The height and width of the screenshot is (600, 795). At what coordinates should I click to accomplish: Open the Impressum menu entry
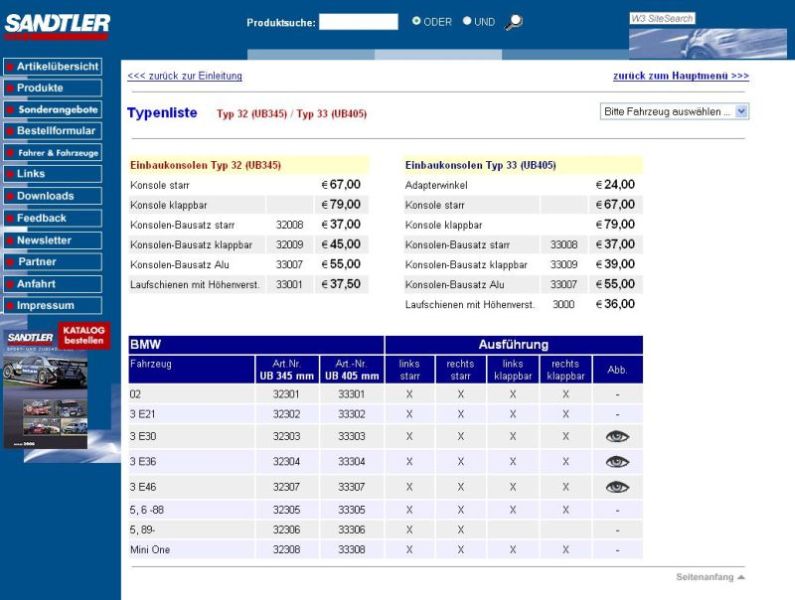pyautogui.click(x=52, y=305)
